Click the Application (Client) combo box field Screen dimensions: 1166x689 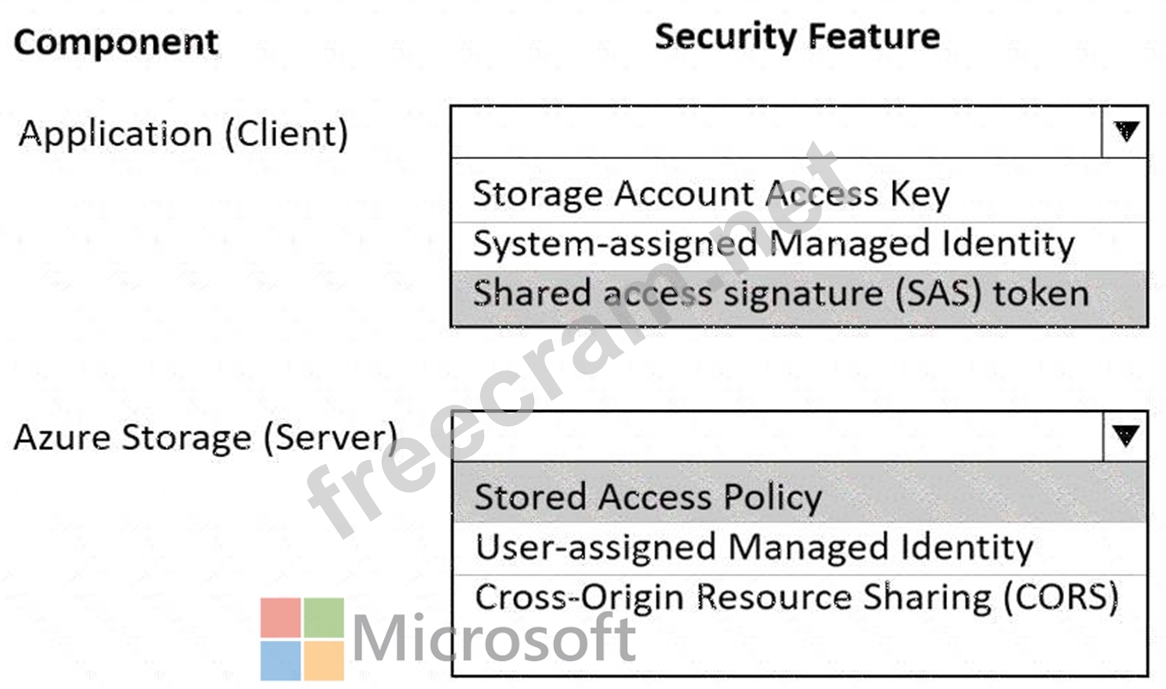[x=776, y=132]
